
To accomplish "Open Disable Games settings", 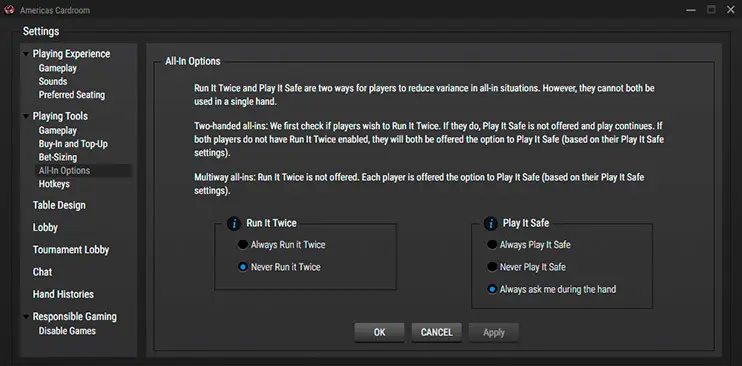I will coord(67,331).
